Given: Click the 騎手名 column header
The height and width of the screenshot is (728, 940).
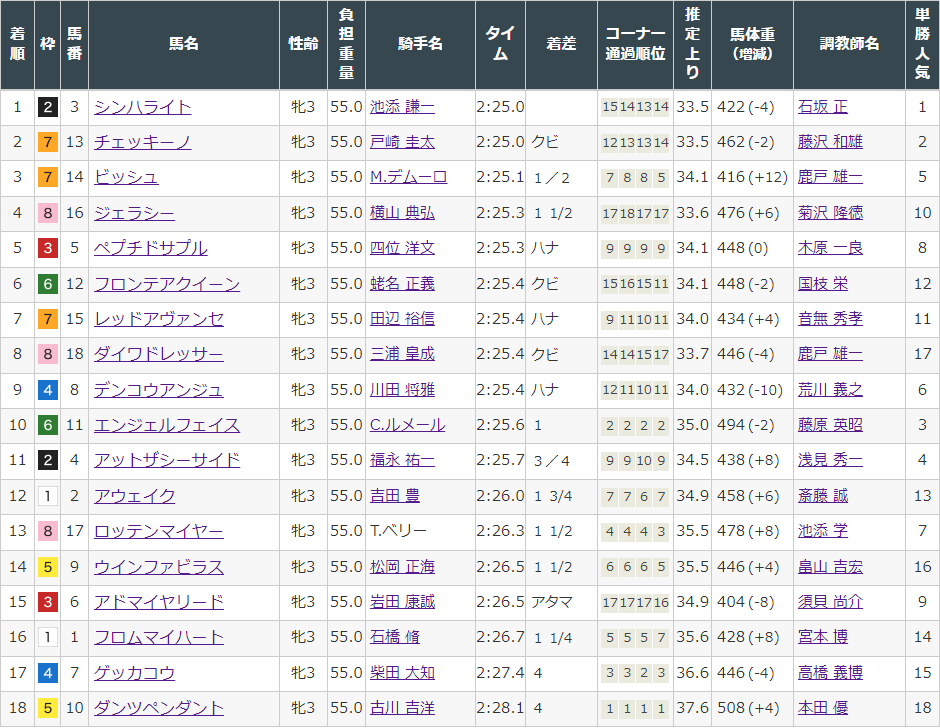Looking at the screenshot, I should [420, 44].
